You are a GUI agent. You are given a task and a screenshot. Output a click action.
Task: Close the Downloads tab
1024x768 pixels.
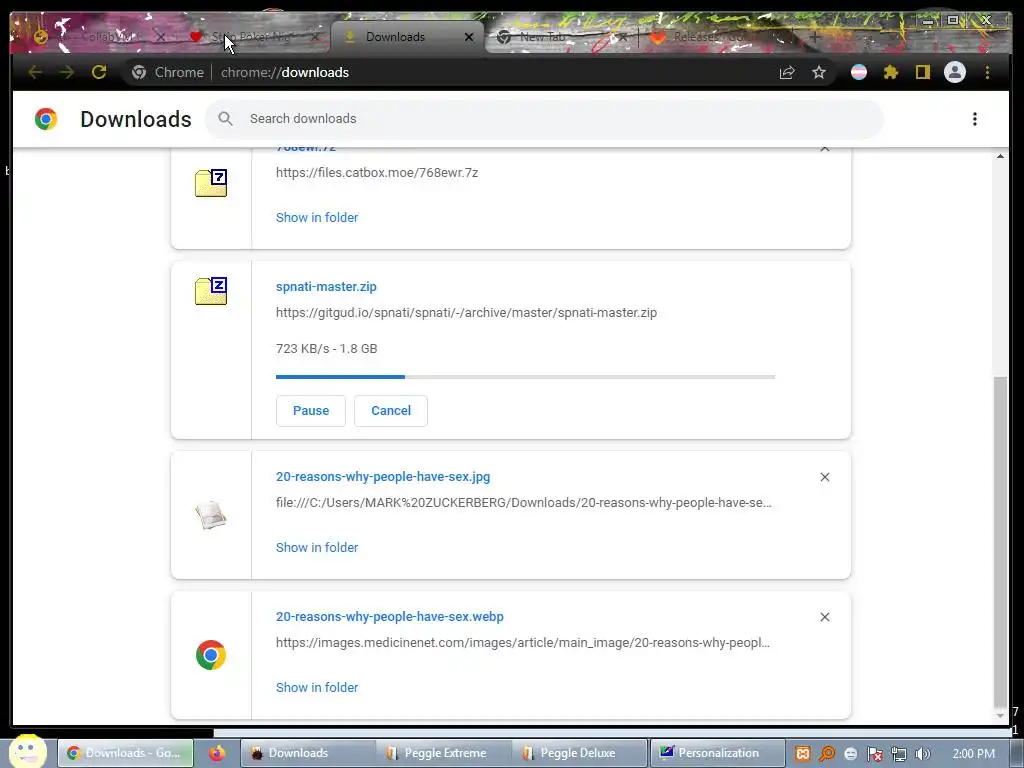coord(468,37)
